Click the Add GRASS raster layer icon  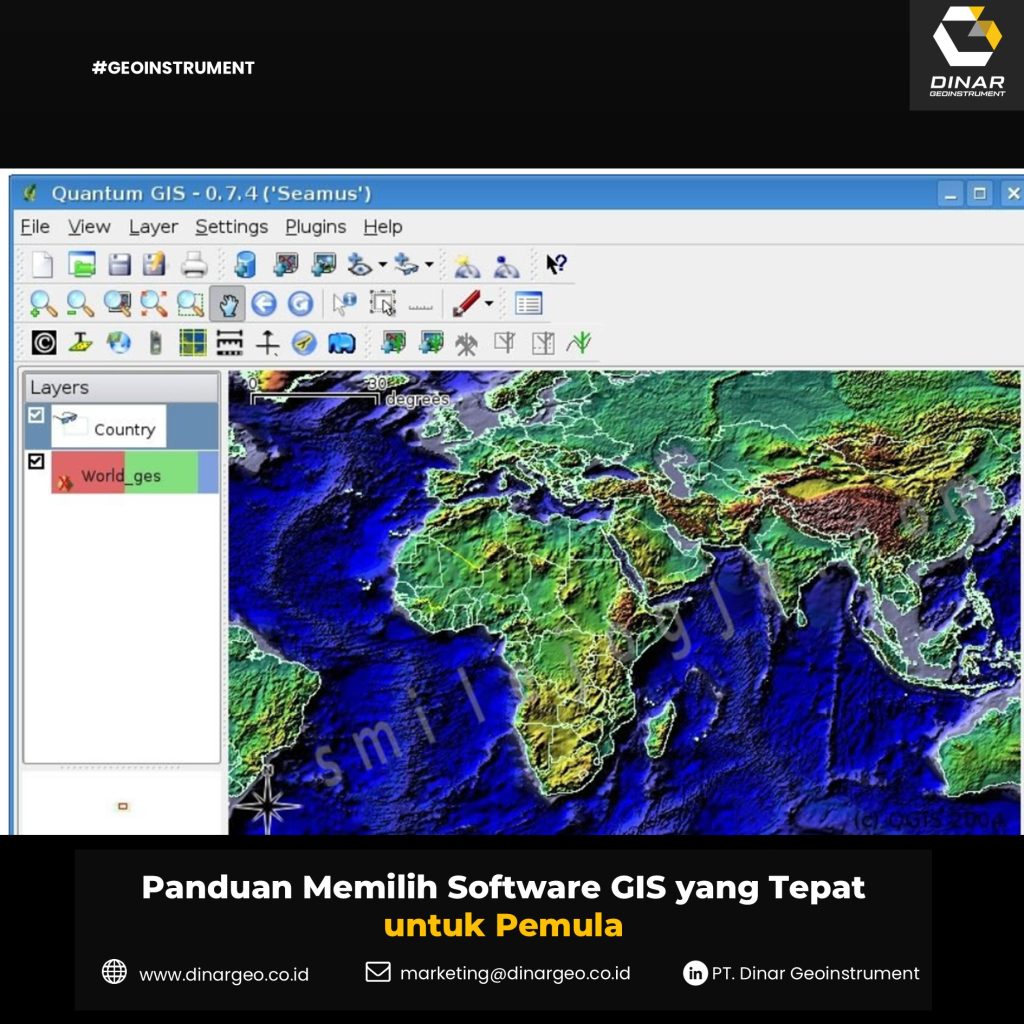click(431, 343)
